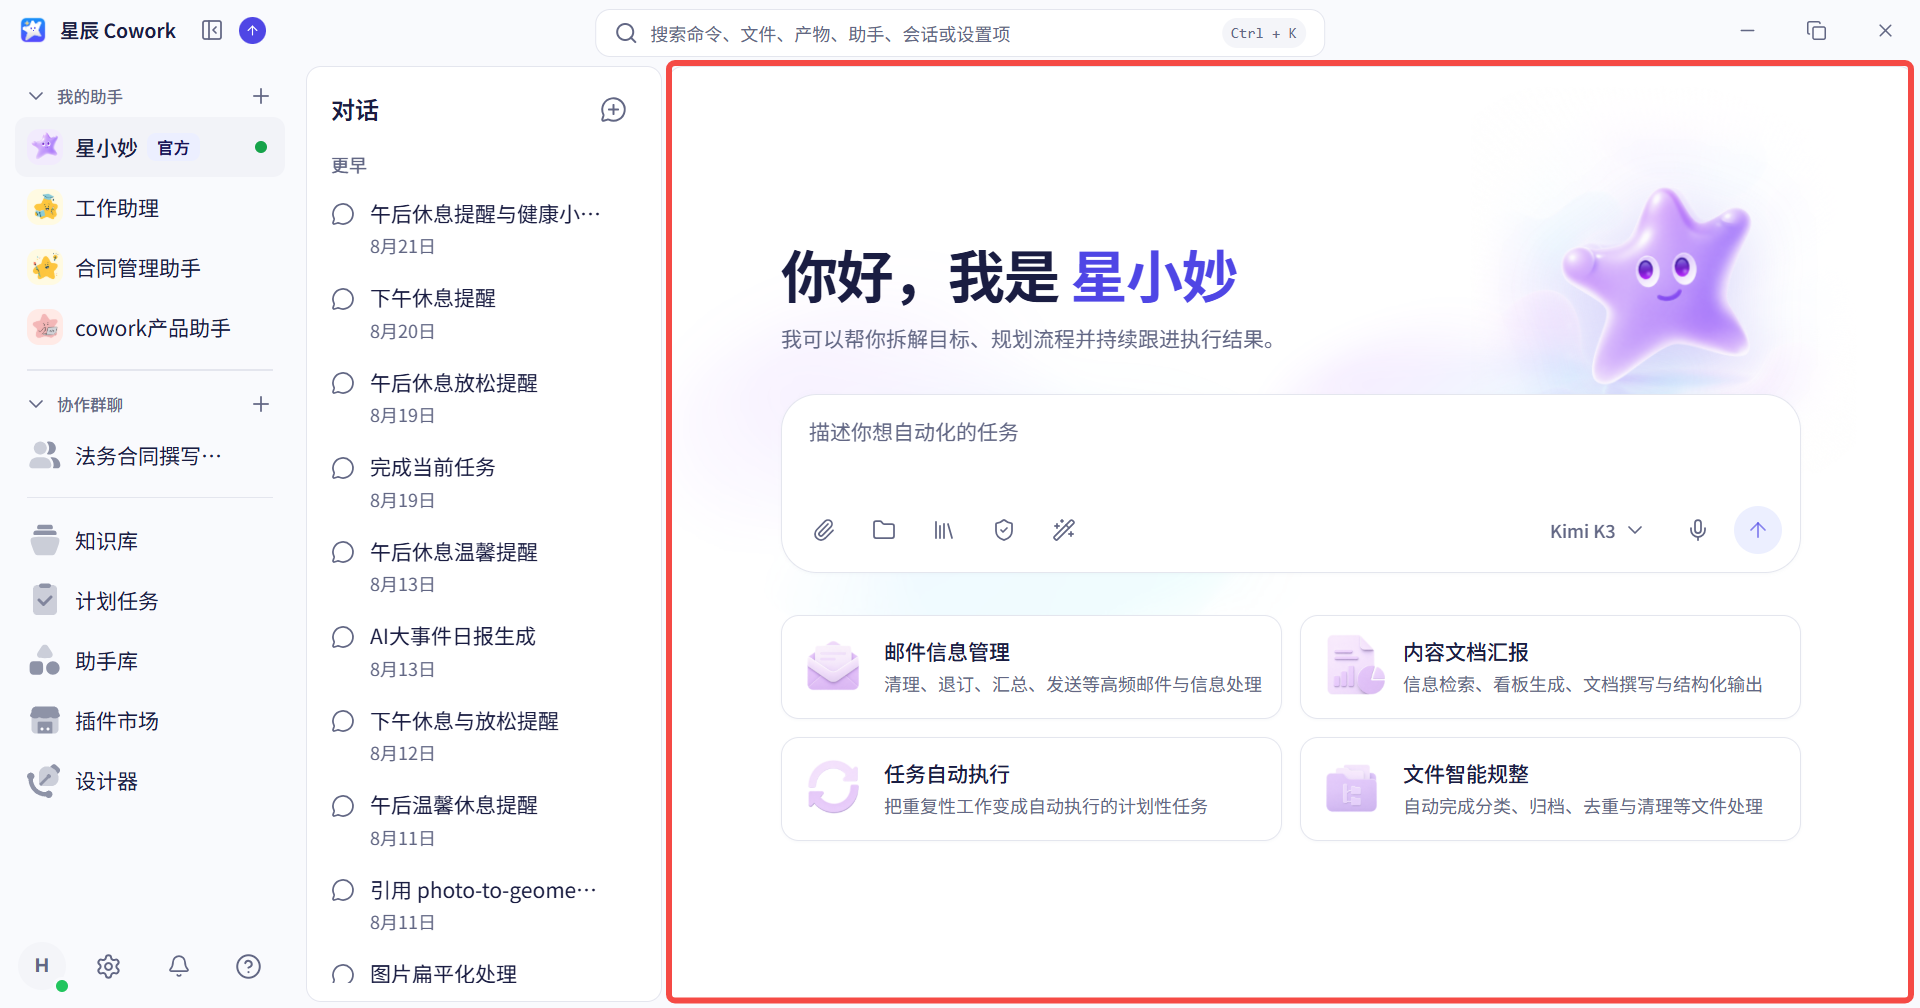
Task: Click the 插件市场 store icon
Action: pyautogui.click(x=45, y=721)
